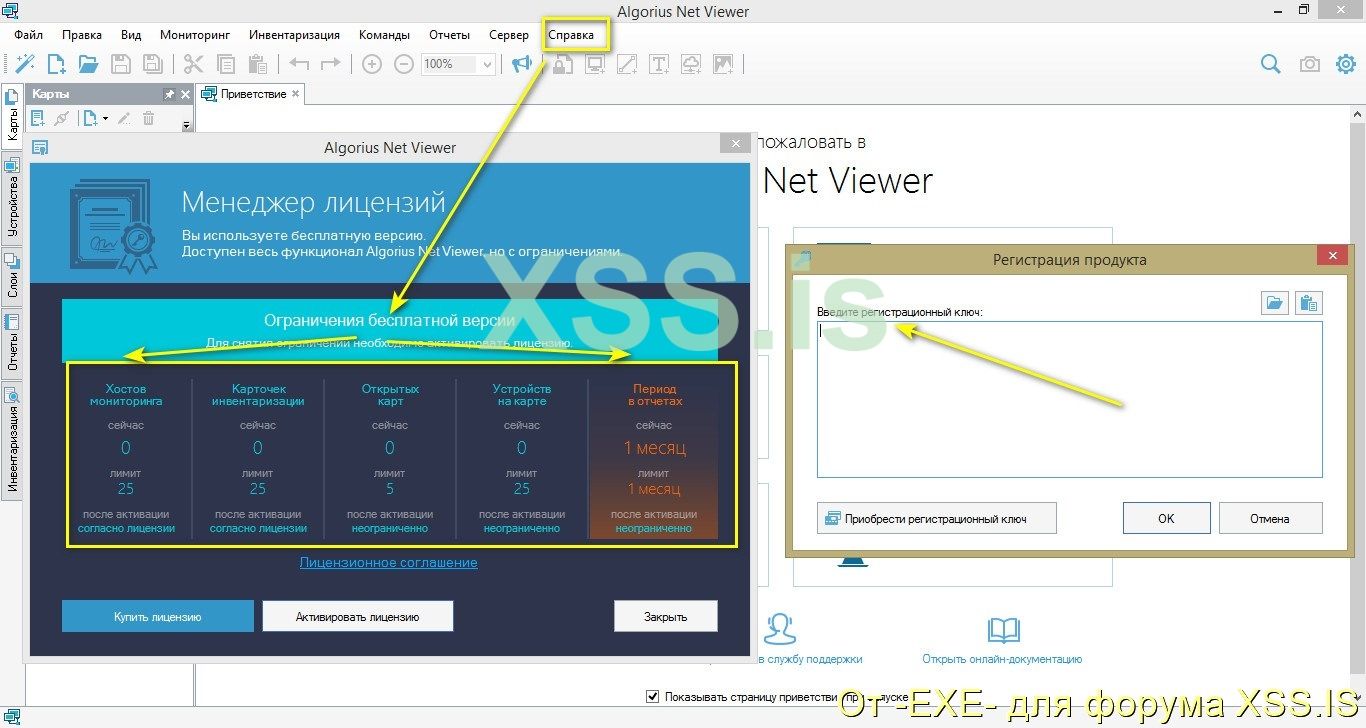The height and width of the screenshot is (728, 1366).
Task: Open settings with the gear icon
Action: tap(1345, 64)
